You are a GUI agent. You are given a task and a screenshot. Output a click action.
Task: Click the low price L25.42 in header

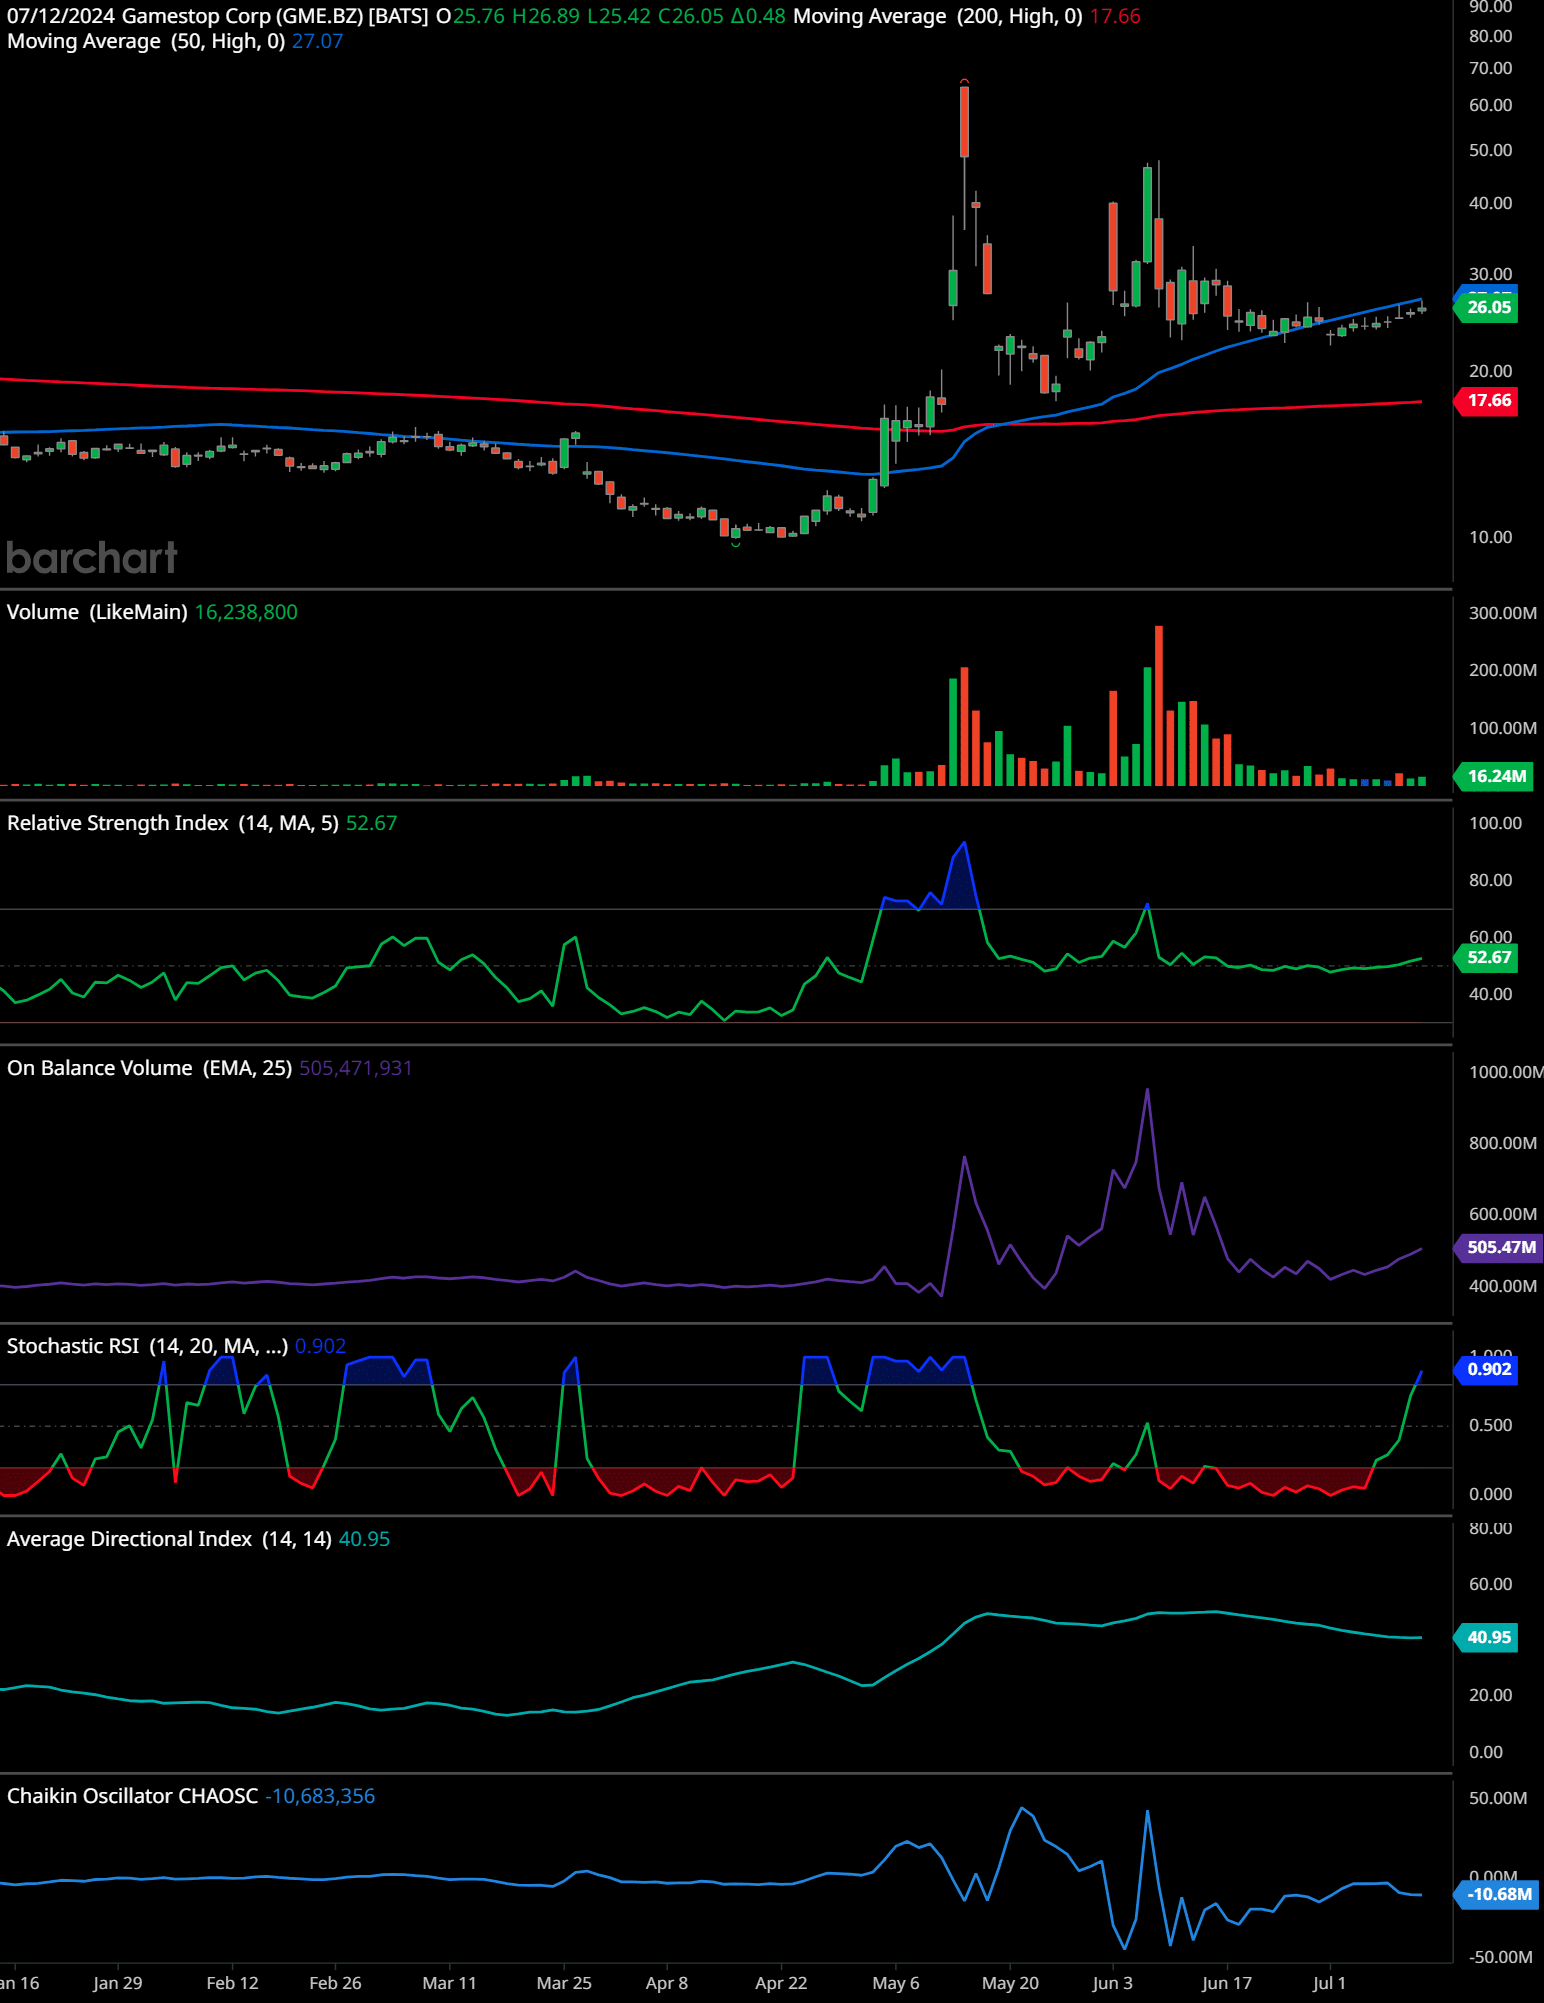pyautogui.click(x=619, y=16)
